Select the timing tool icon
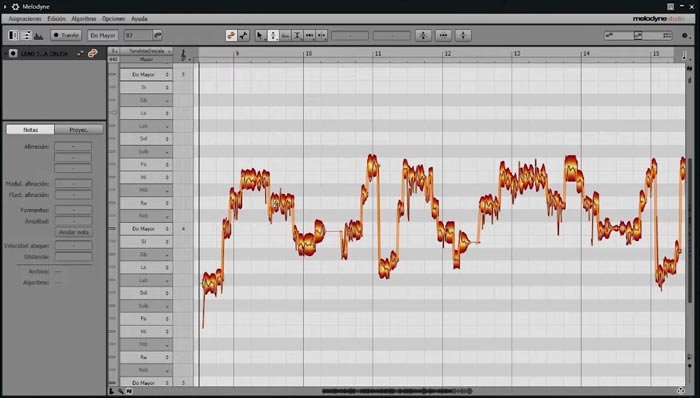The image size is (700, 398). pyautogui.click(x=309, y=35)
